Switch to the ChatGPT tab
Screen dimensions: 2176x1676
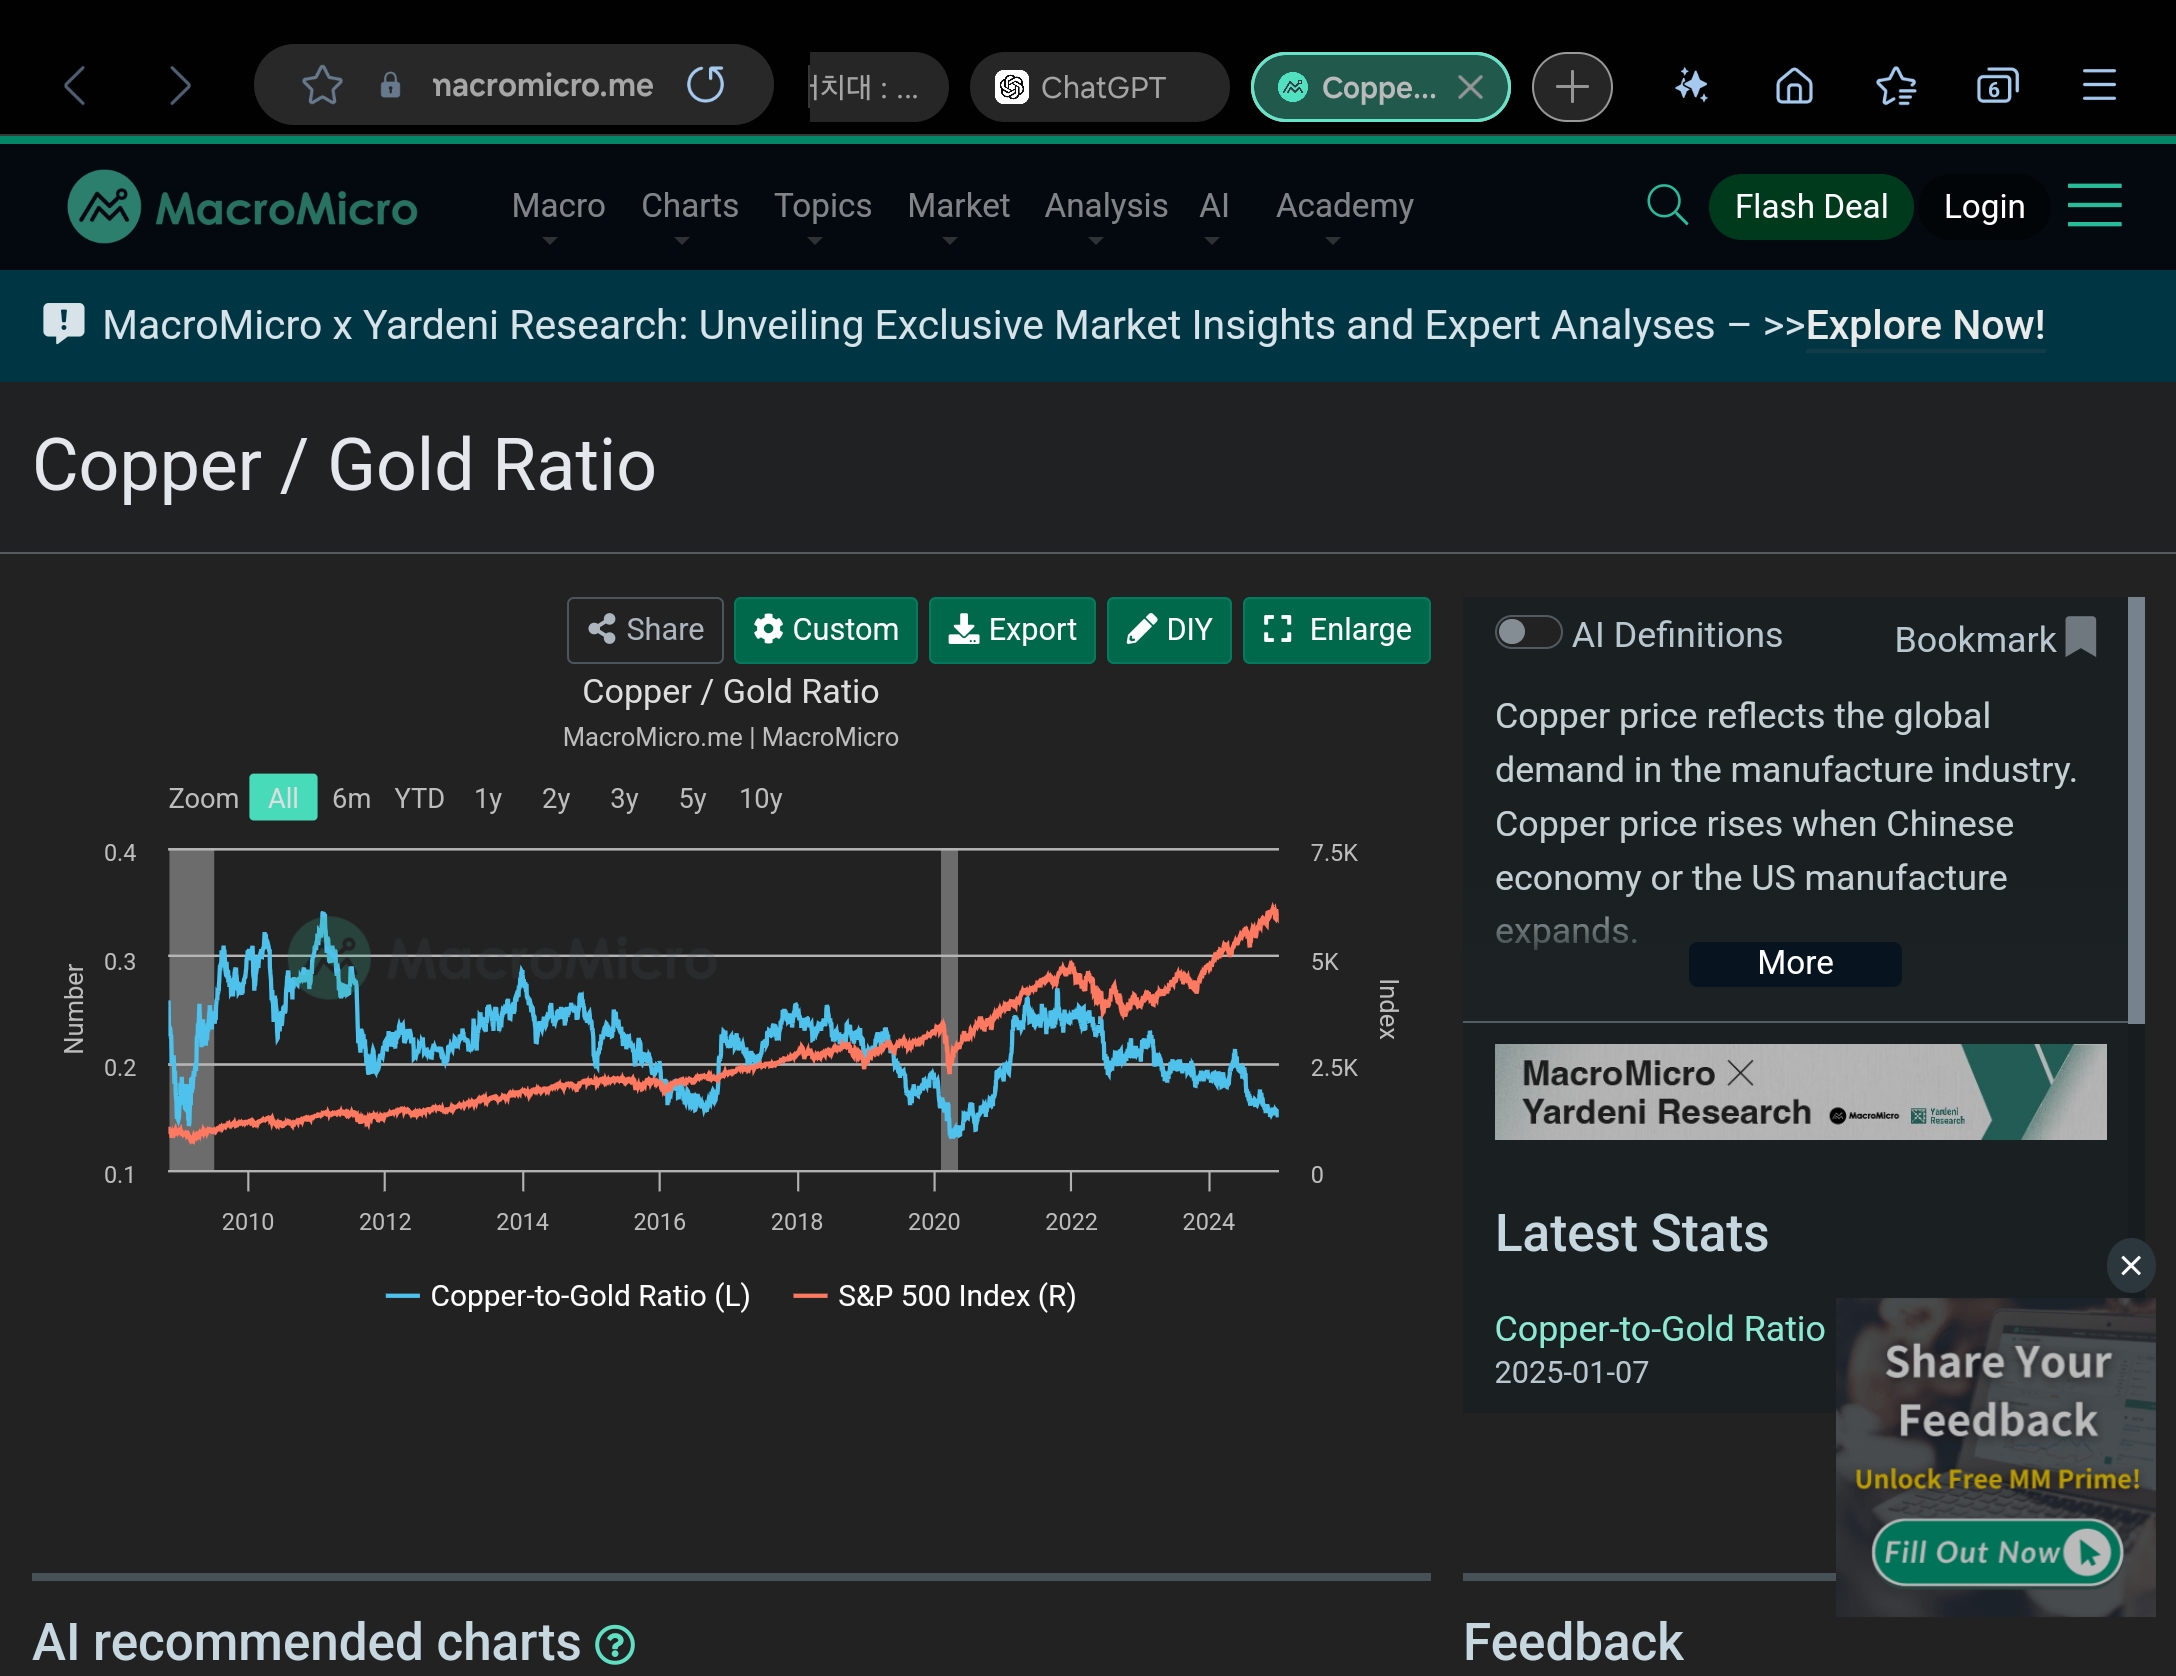tap(1099, 87)
